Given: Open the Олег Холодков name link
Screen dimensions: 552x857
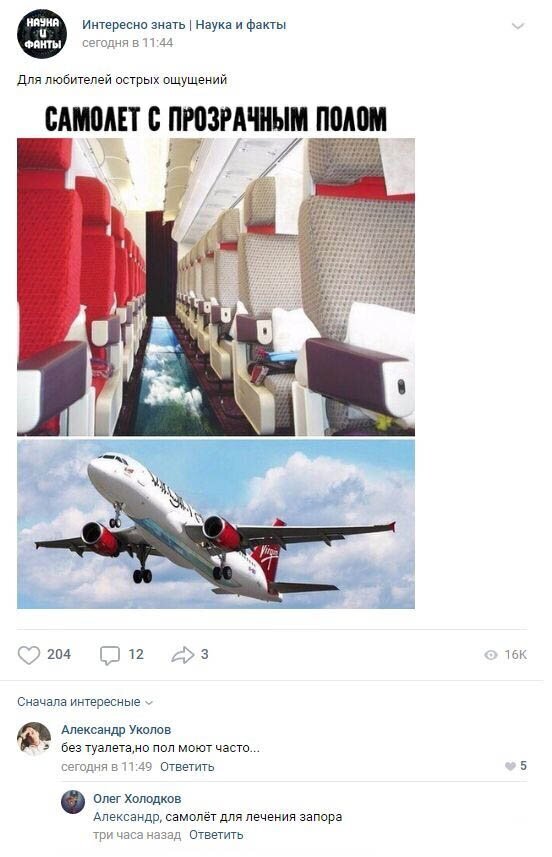Looking at the screenshot, I should pyautogui.click(x=137, y=799).
